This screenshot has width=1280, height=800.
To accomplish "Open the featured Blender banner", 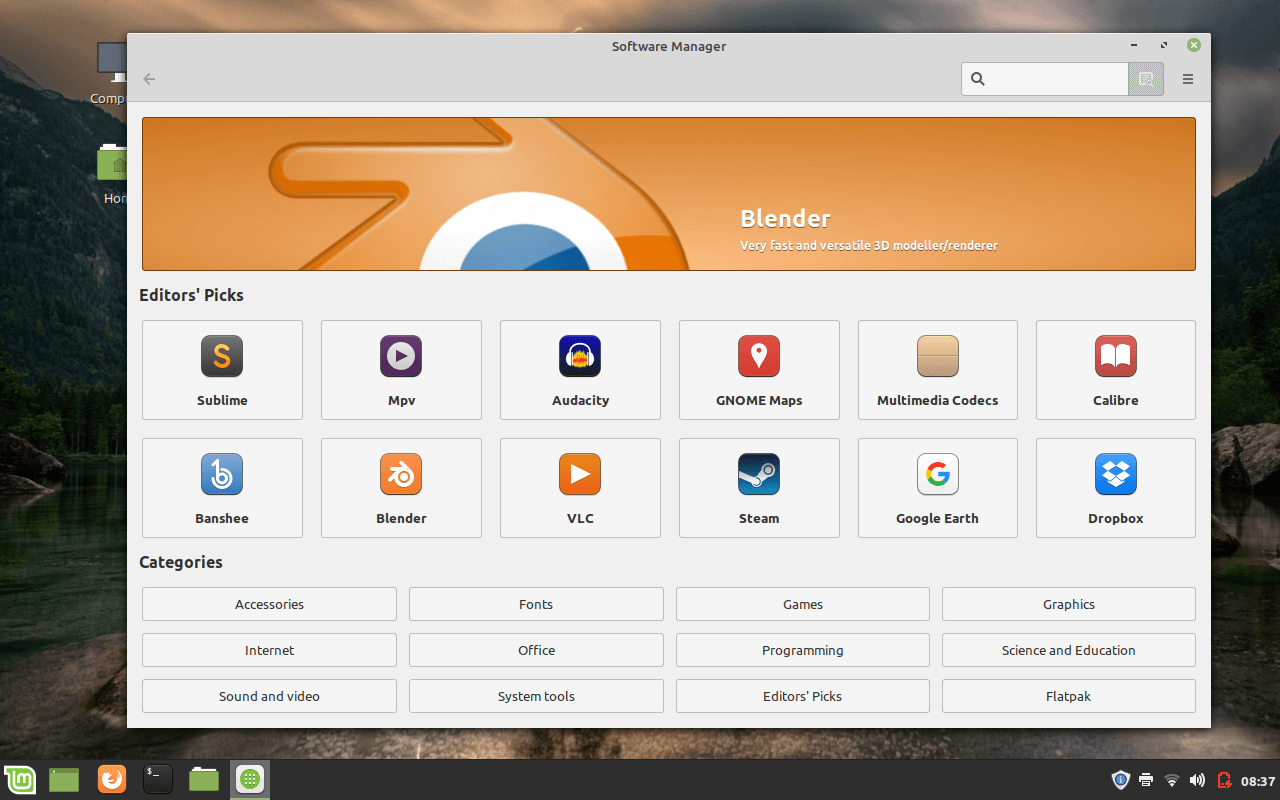I will click(669, 194).
